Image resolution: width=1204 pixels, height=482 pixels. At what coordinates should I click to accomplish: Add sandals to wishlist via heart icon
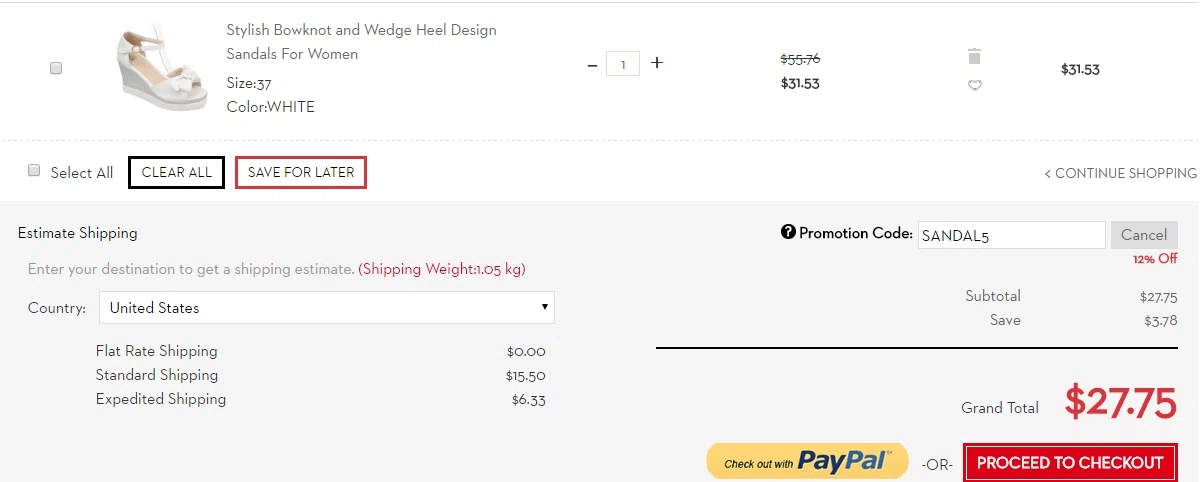tap(975, 86)
